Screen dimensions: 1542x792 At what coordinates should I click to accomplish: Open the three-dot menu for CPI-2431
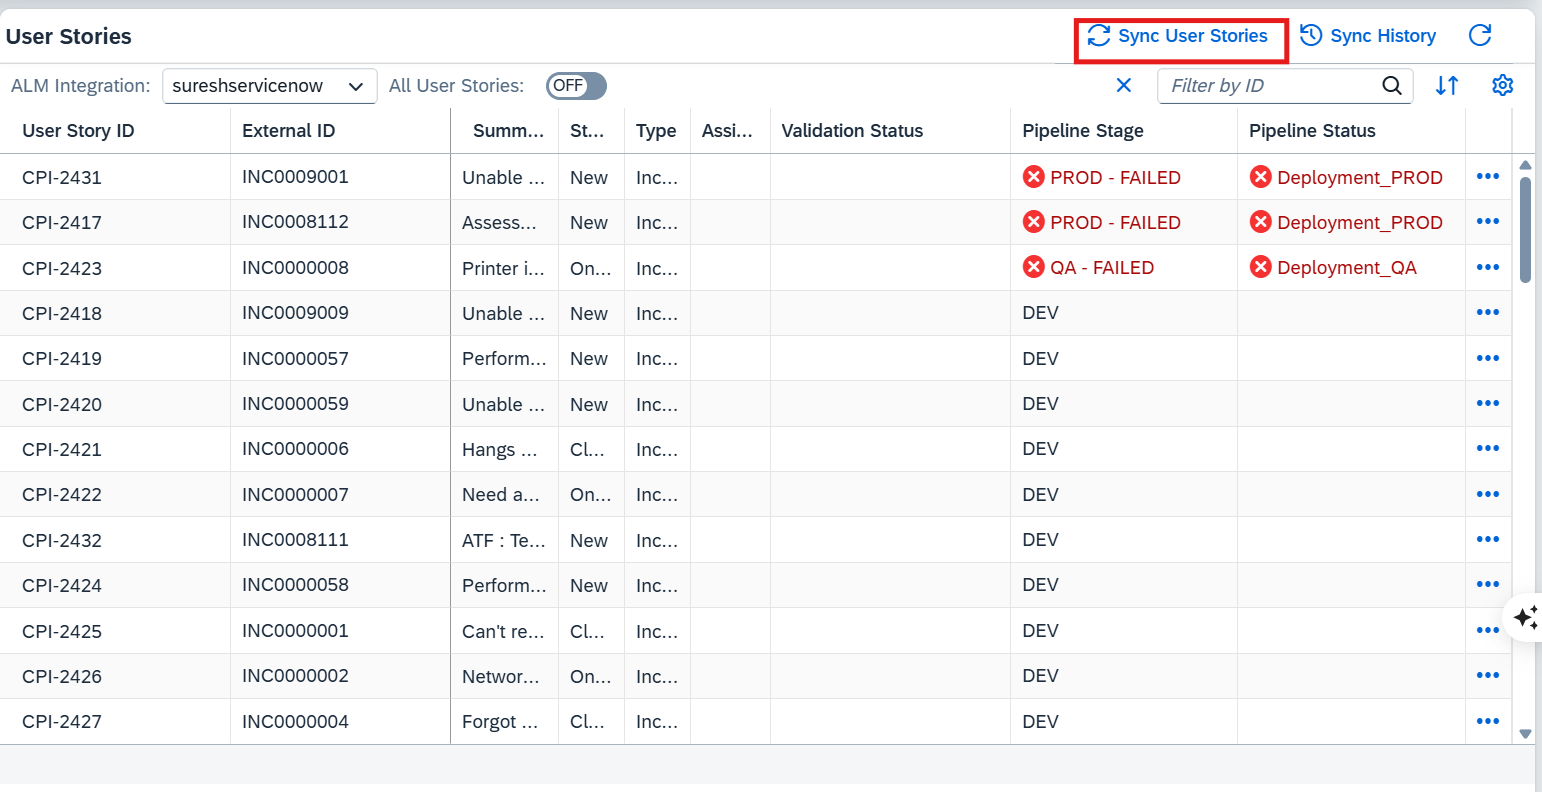point(1487,177)
